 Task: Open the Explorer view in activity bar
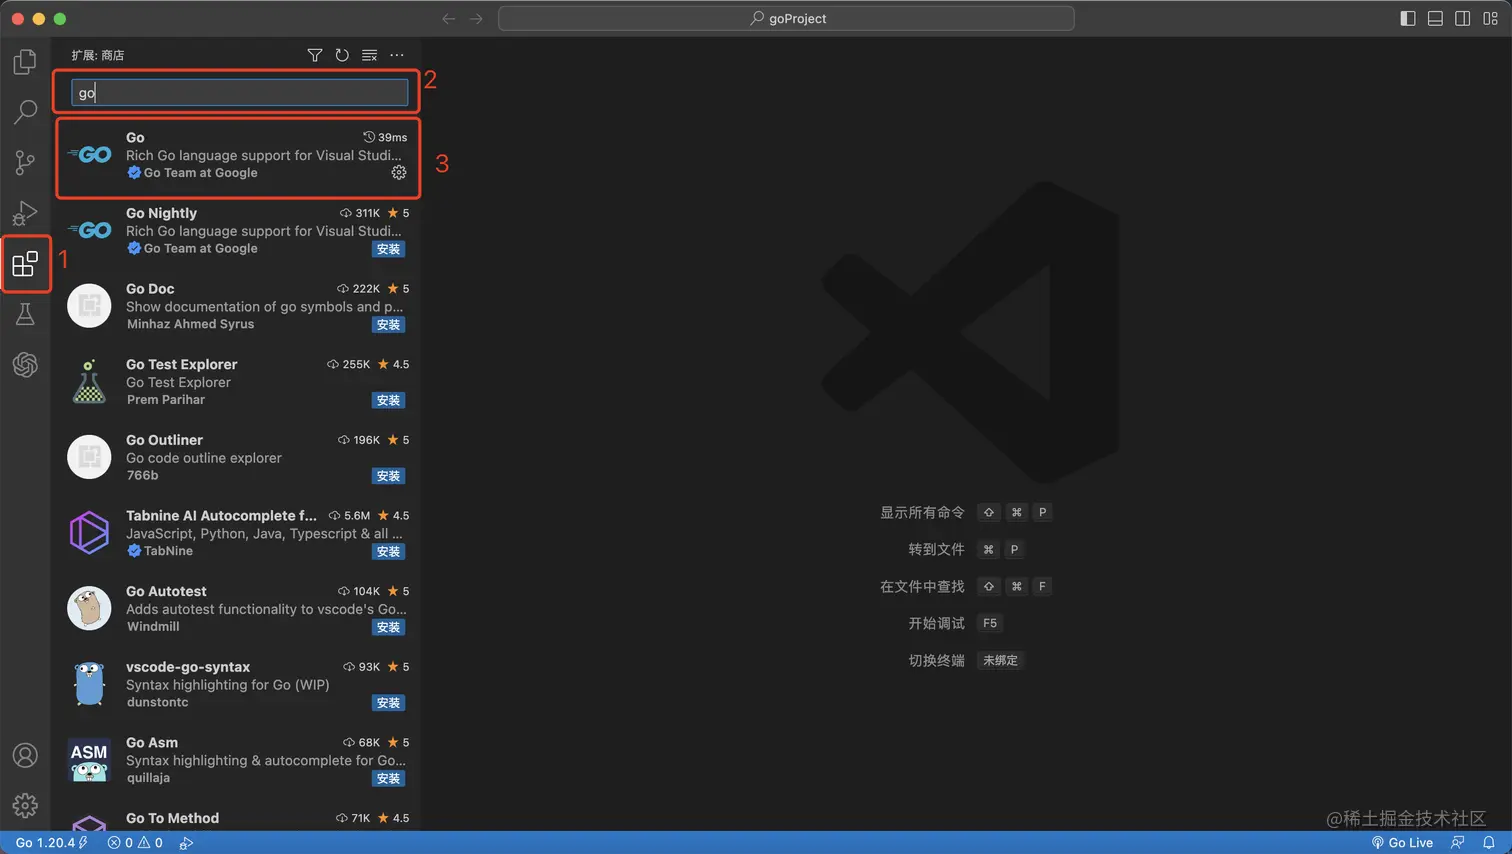pos(25,62)
